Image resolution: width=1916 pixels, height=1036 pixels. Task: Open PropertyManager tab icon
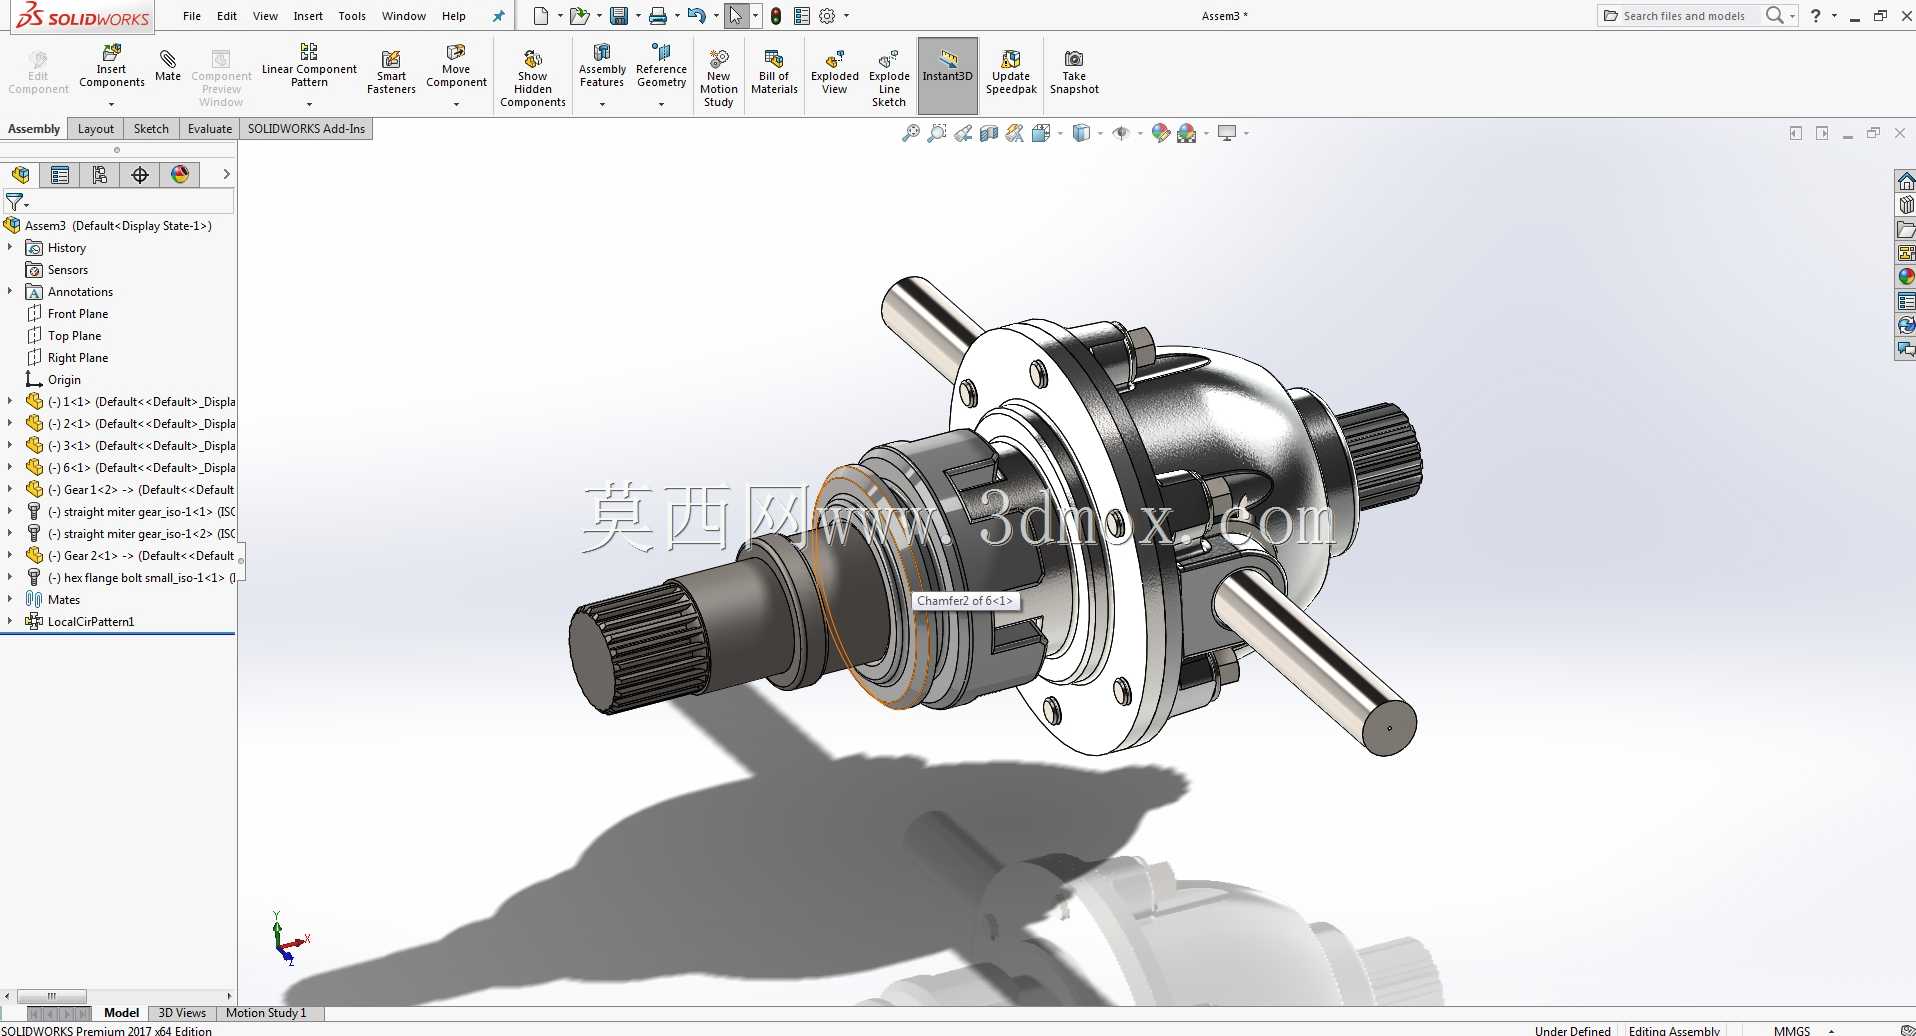click(60, 175)
